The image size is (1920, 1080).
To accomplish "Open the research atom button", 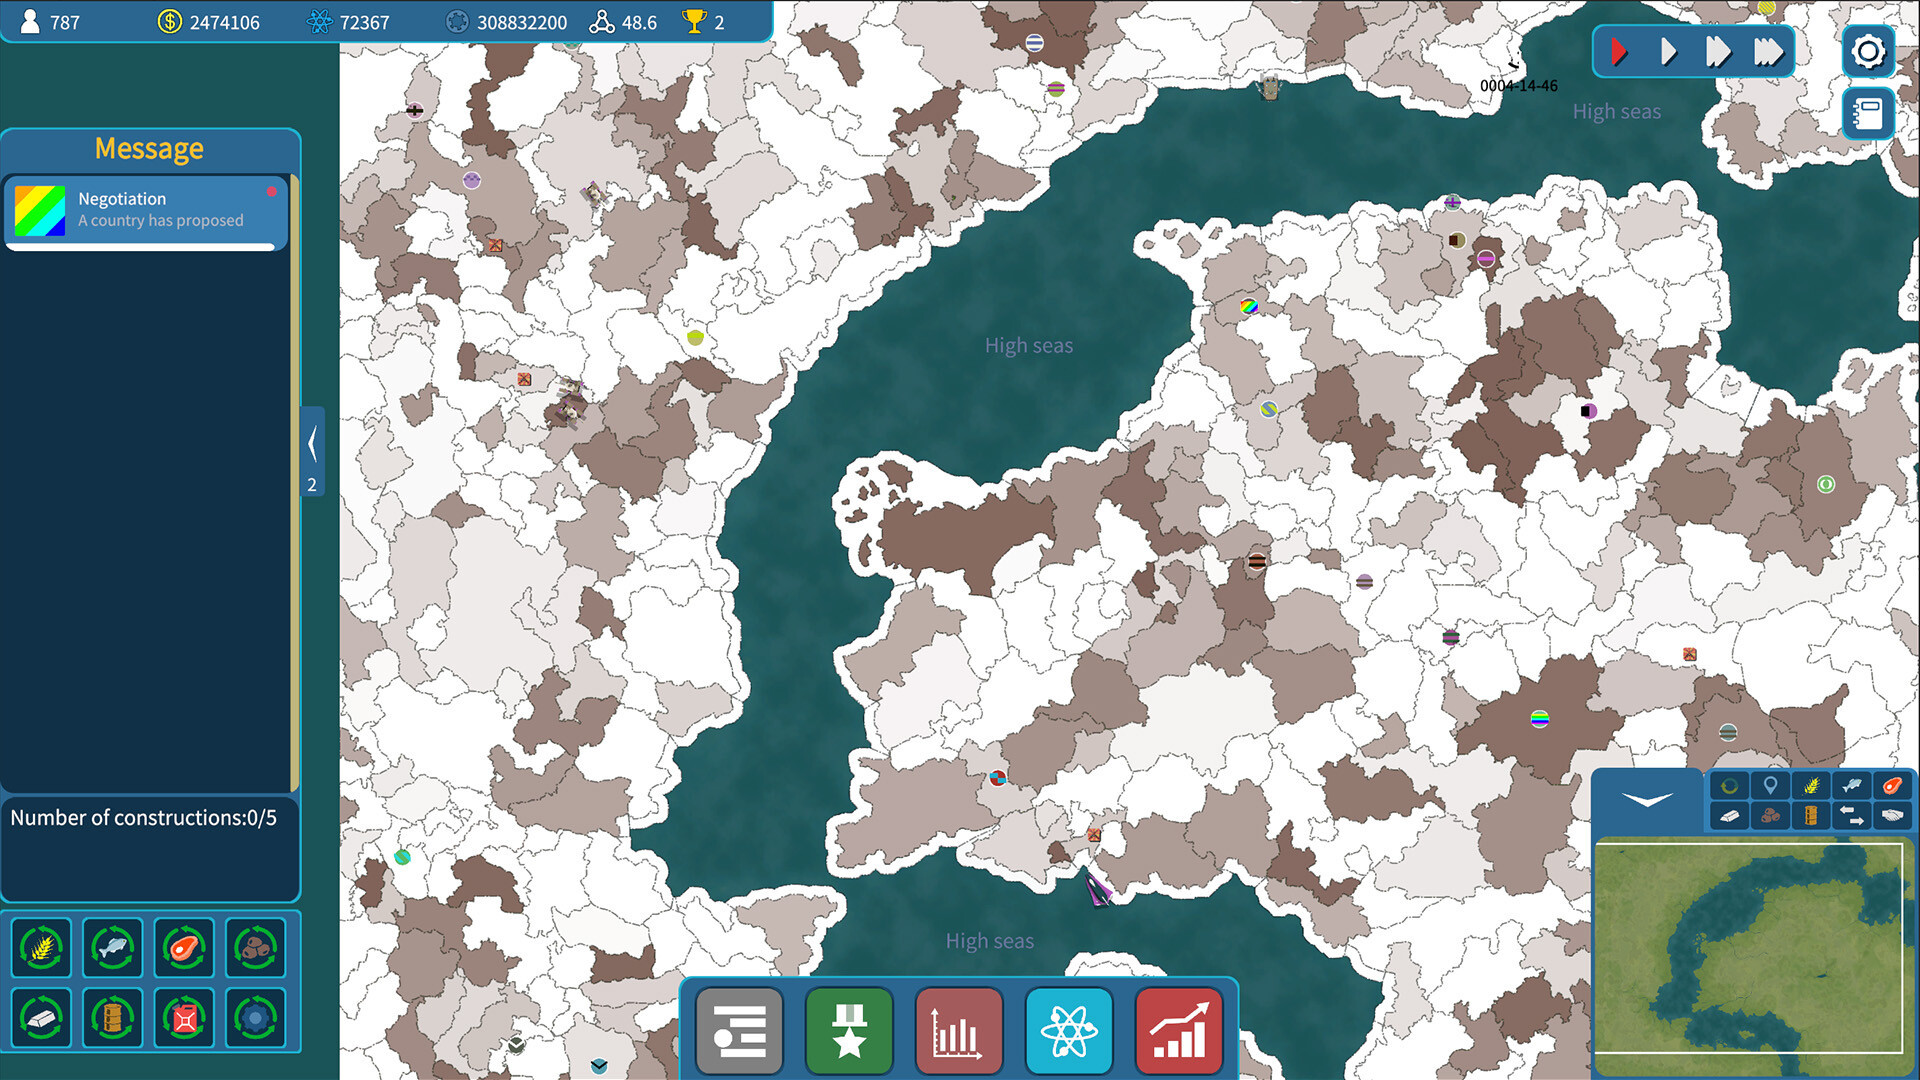I will click(x=1068, y=1031).
